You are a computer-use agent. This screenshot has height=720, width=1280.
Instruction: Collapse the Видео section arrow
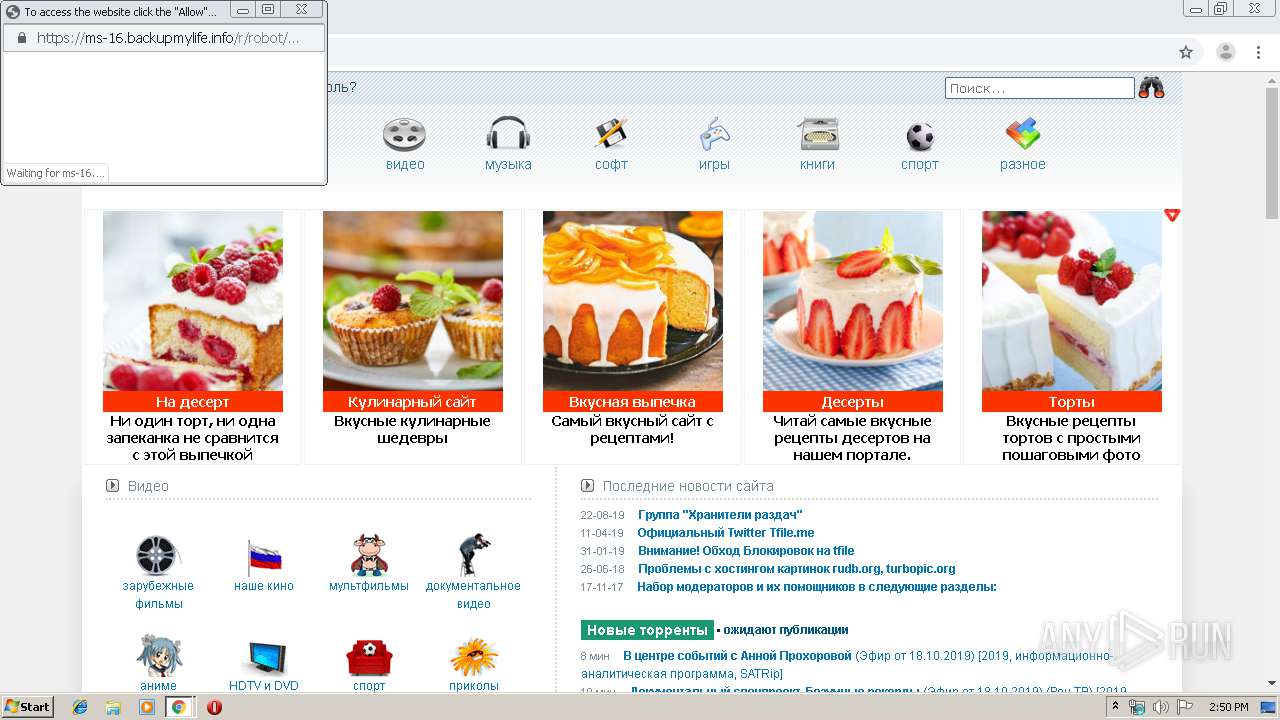click(113, 486)
